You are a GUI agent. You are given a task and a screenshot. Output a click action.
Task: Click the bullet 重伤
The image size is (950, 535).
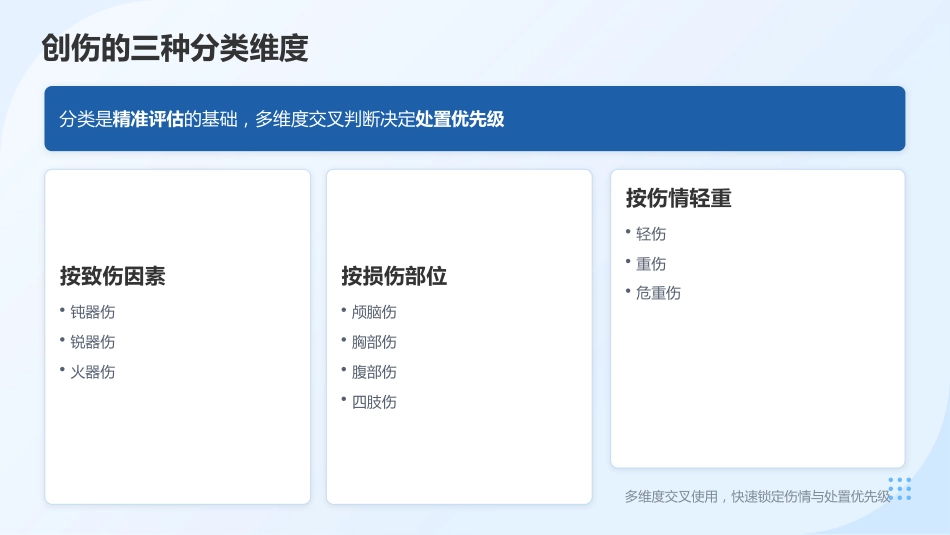651,264
